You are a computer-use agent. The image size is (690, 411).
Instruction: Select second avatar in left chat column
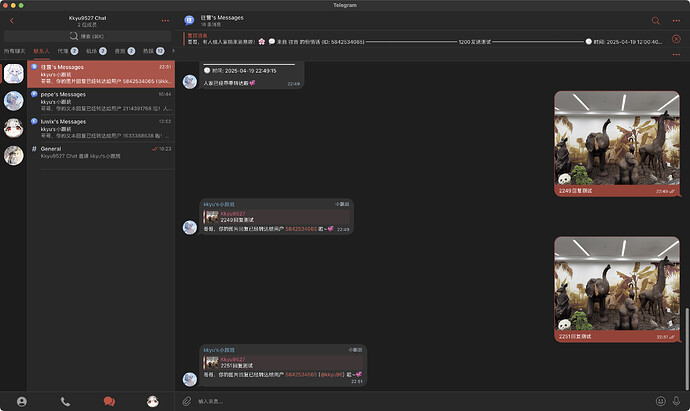tap(14, 101)
